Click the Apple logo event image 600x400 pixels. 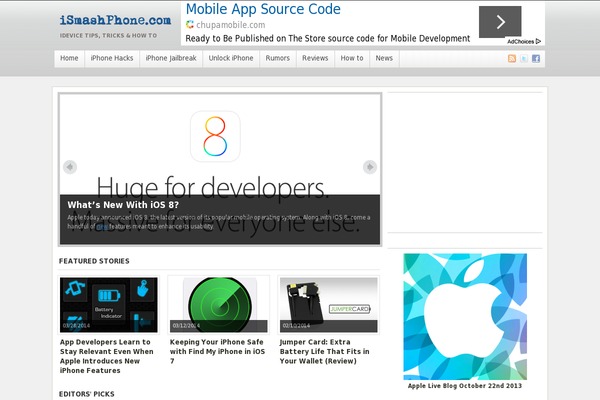(465, 316)
